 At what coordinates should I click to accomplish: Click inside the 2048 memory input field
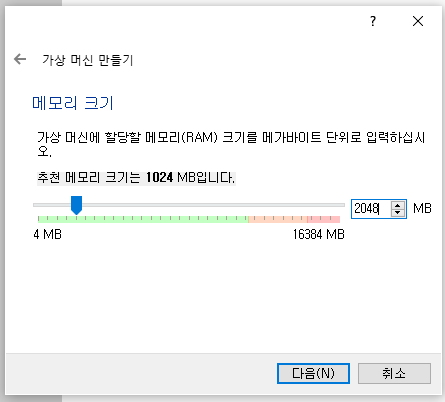tap(371, 209)
